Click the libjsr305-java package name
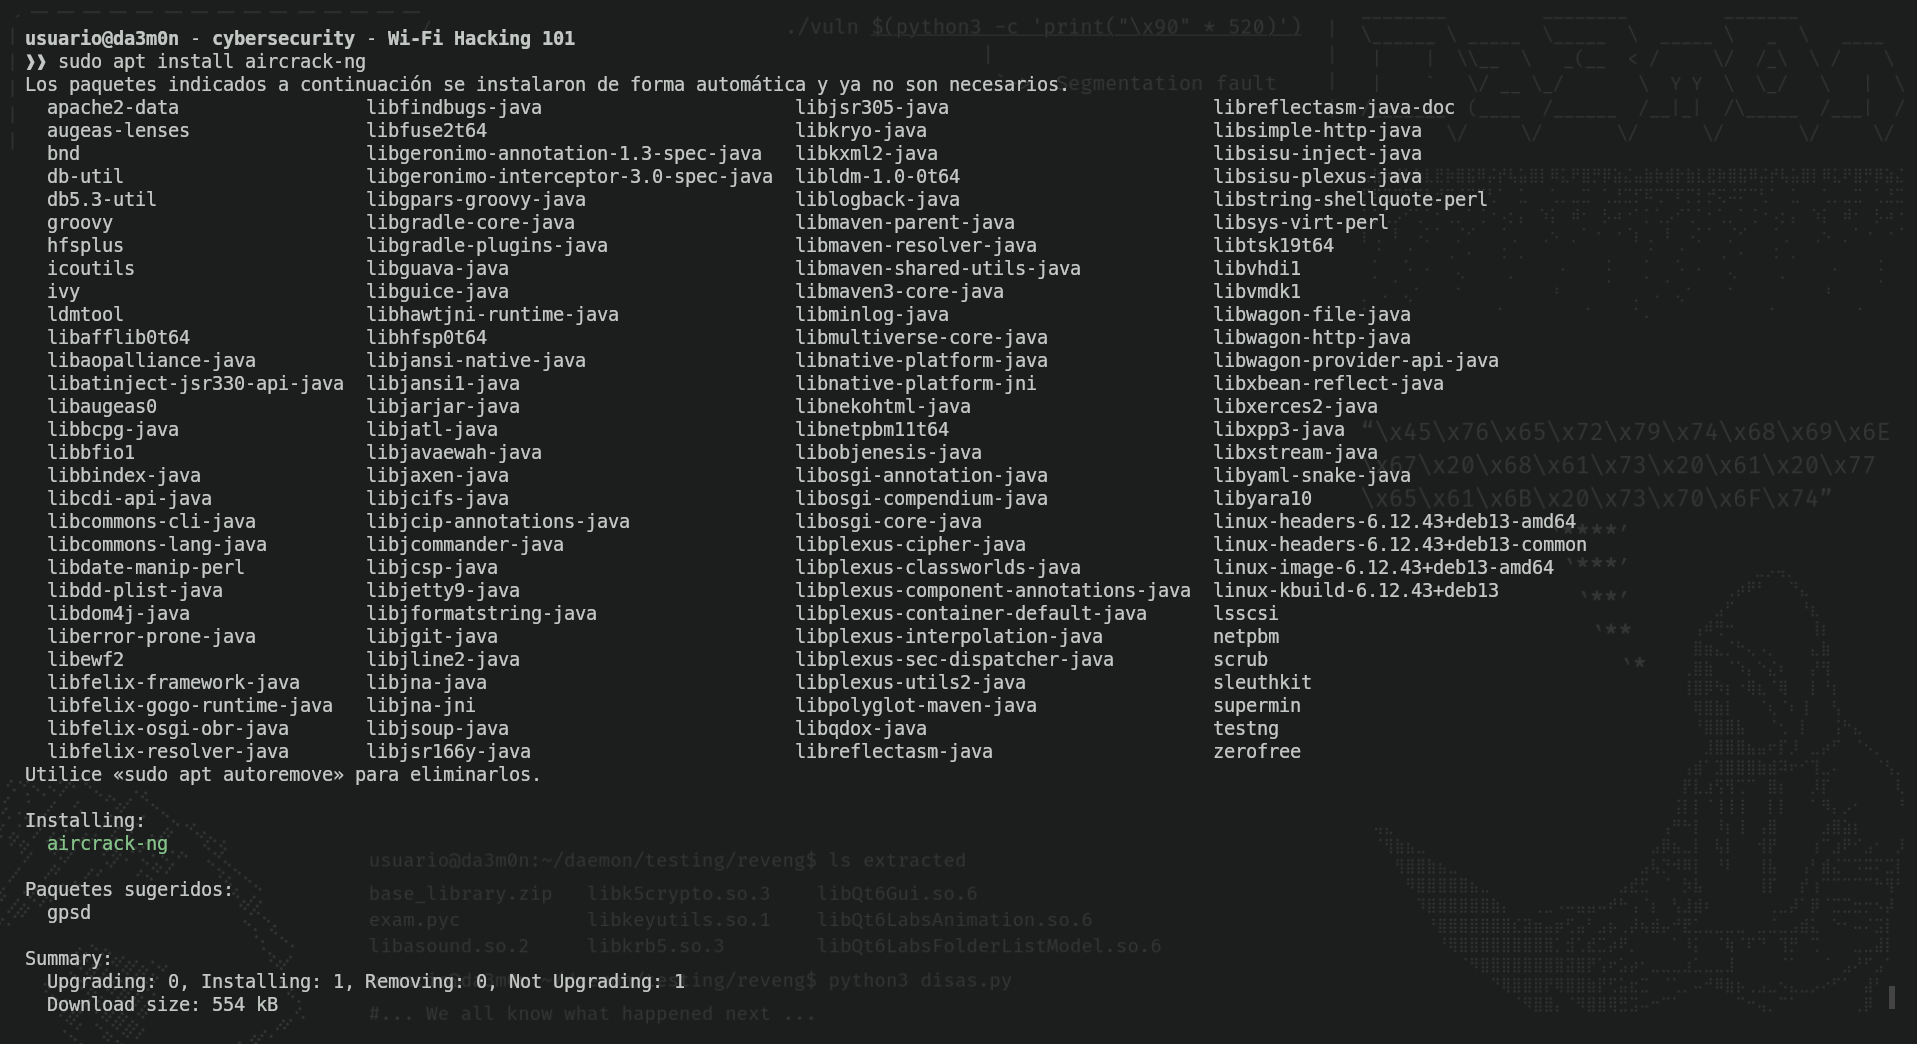 tap(872, 107)
